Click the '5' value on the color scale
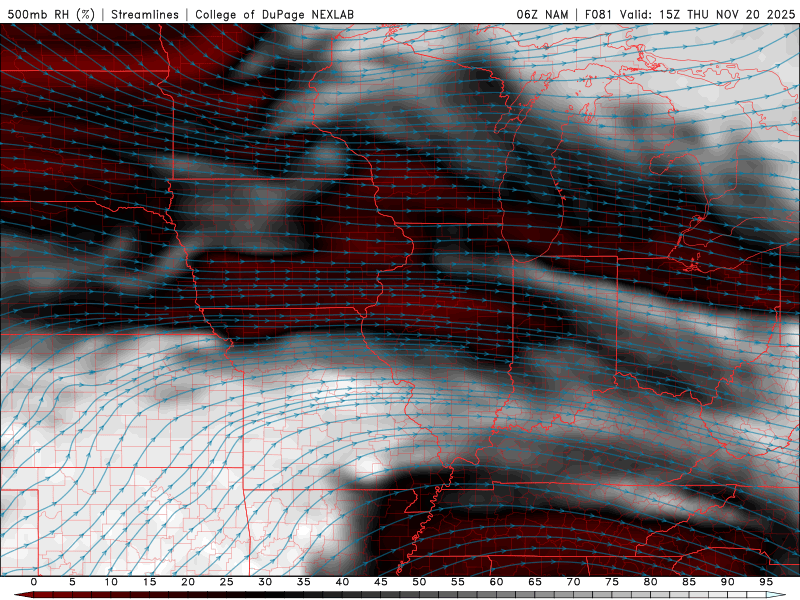The height and width of the screenshot is (600, 800). [x=72, y=582]
